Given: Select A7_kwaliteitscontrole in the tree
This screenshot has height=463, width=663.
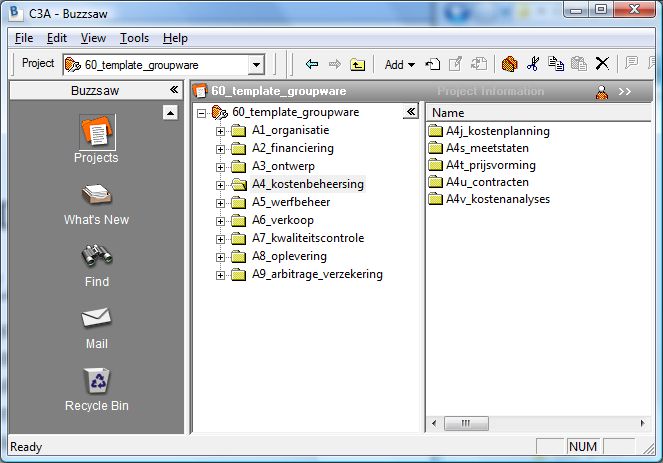Looking at the screenshot, I should pyautogui.click(x=308, y=238).
